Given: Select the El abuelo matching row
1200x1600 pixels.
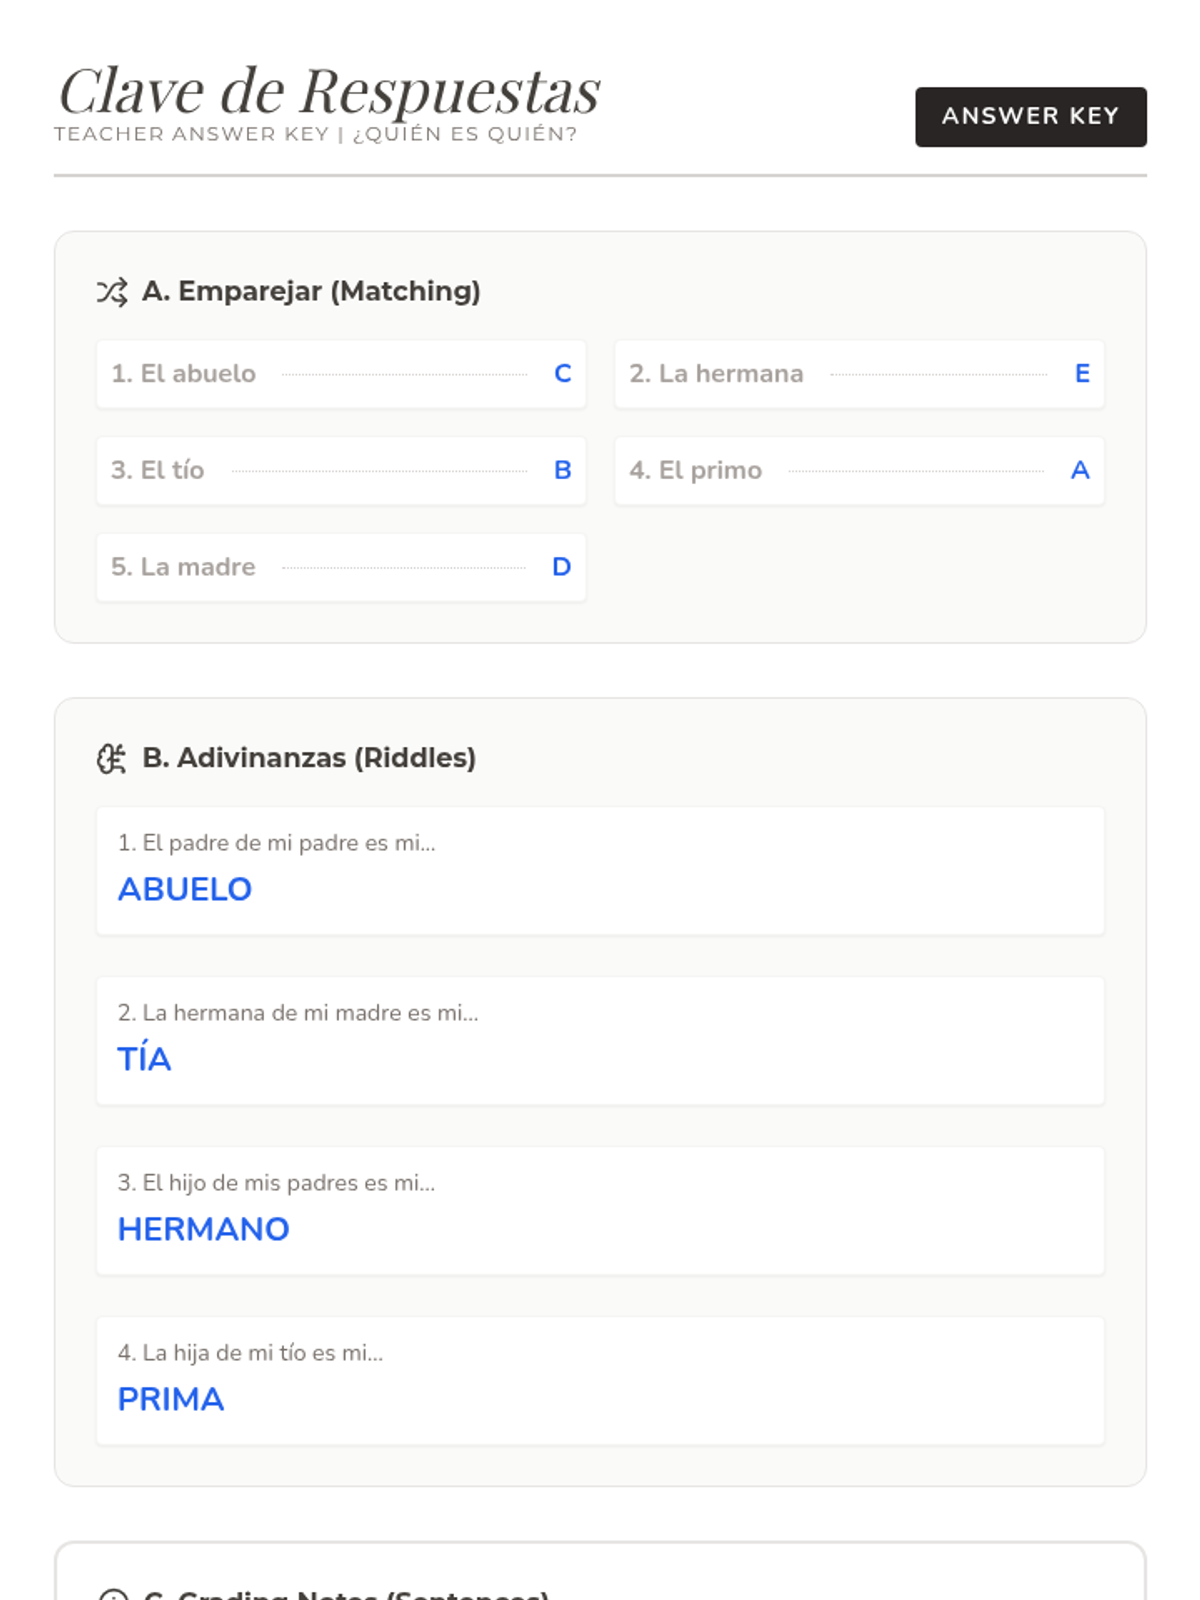Looking at the screenshot, I should click(x=340, y=374).
